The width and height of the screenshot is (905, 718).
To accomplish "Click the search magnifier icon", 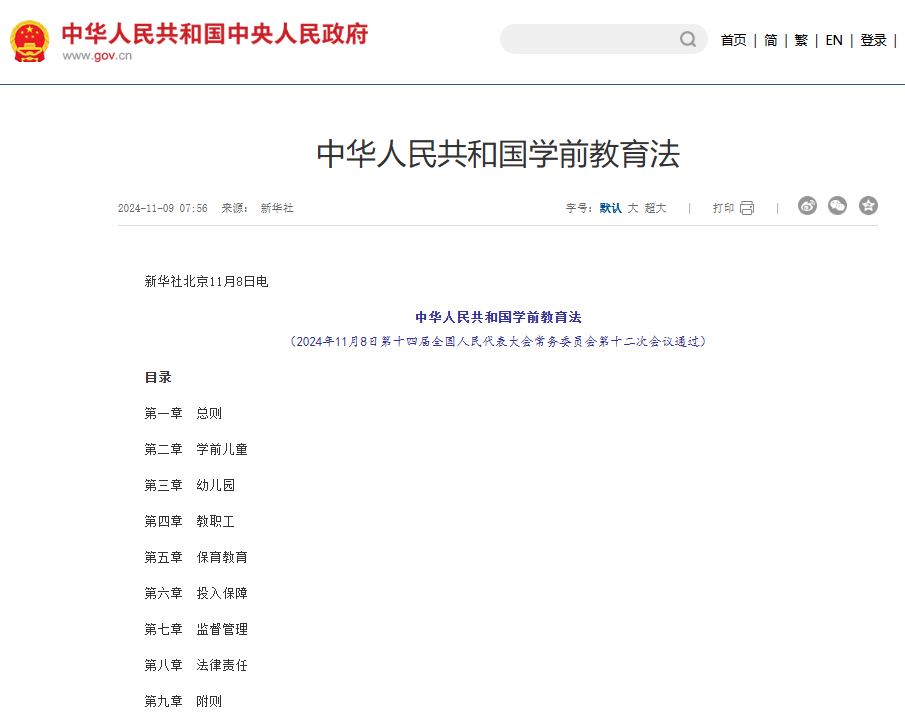I will (x=687, y=39).
